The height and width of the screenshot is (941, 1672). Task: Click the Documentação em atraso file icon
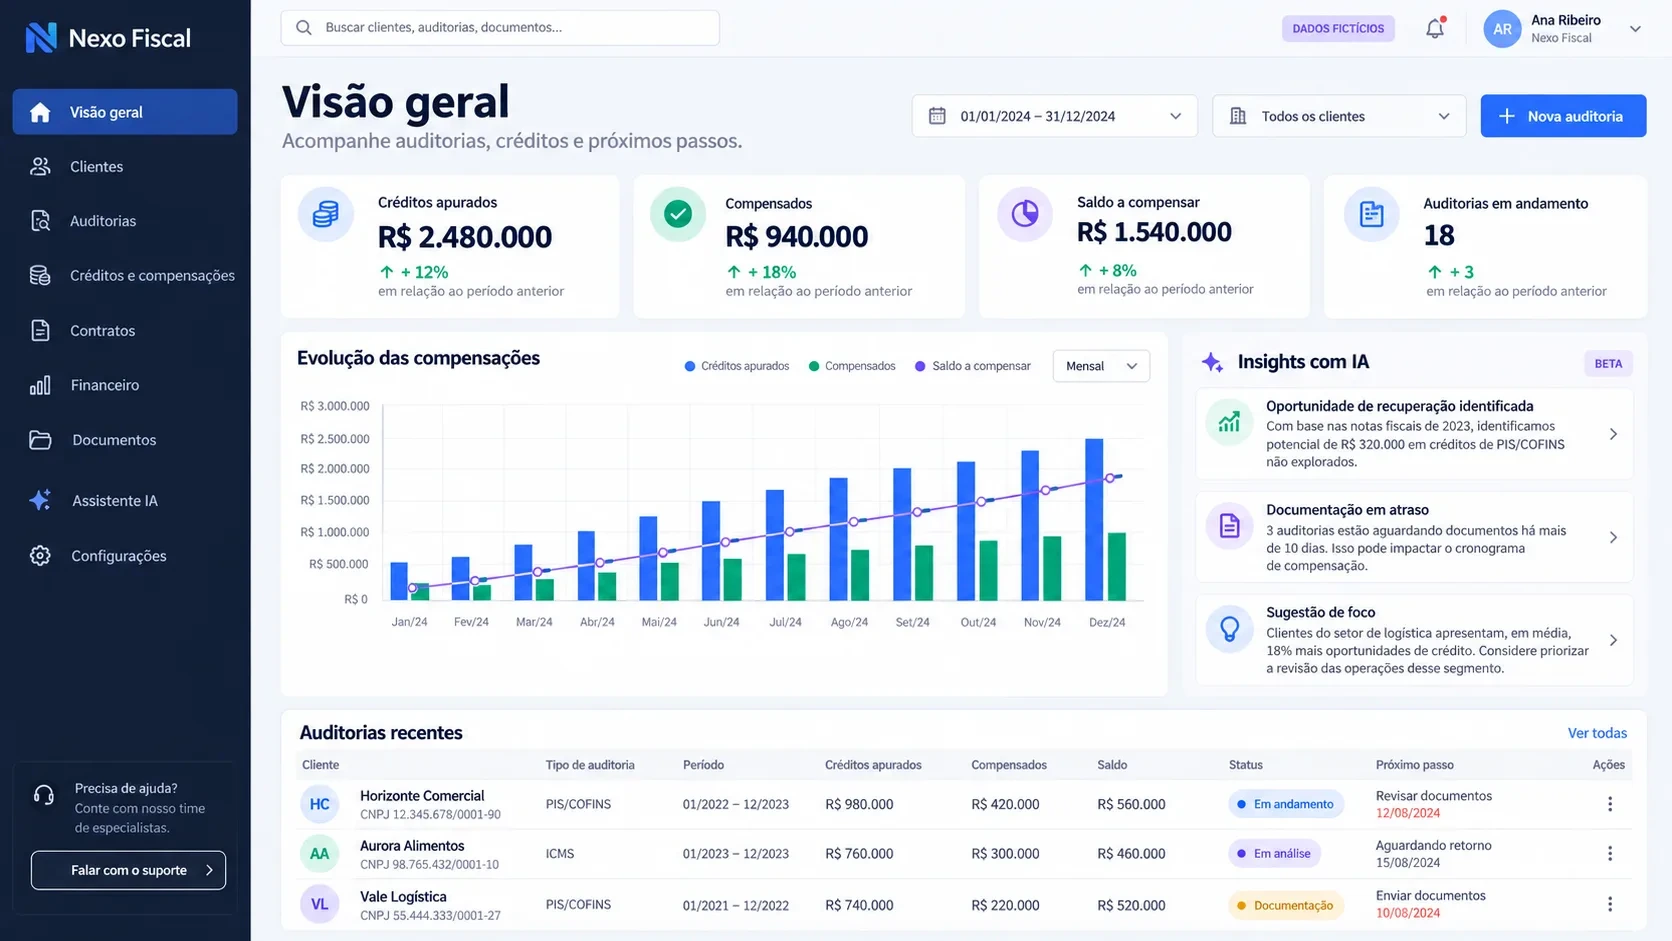pos(1229,525)
